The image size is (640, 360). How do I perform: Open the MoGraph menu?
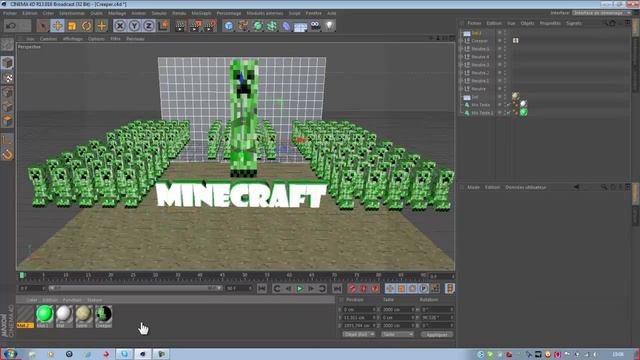[201, 13]
